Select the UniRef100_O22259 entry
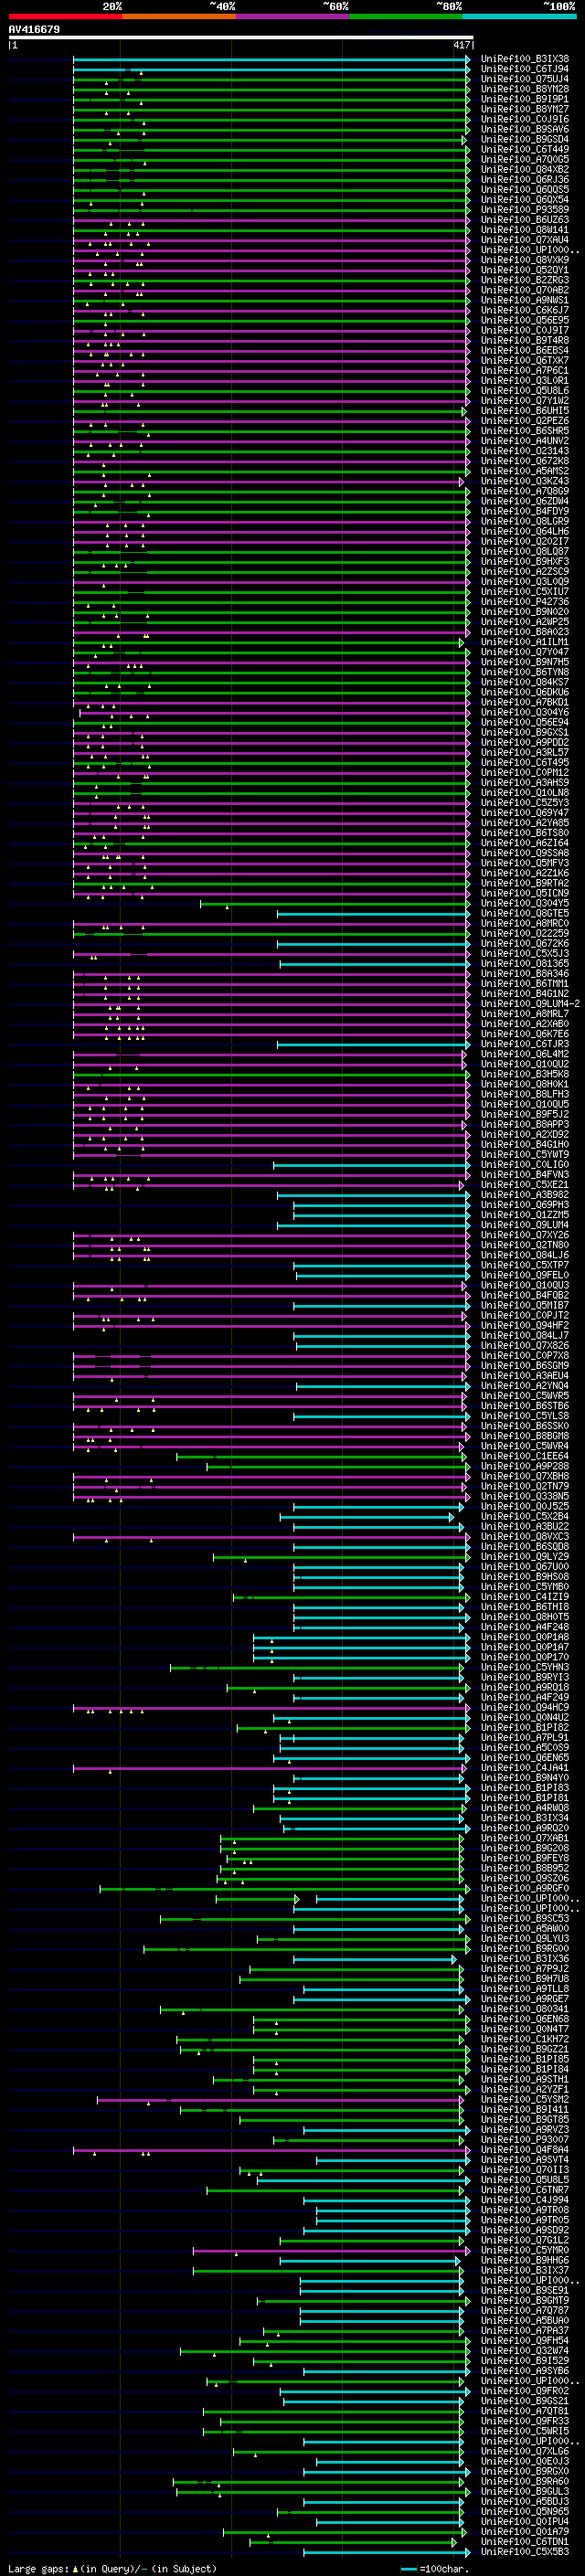The width and height of the screenshot is (585, 2576). [x=525, y=933]
